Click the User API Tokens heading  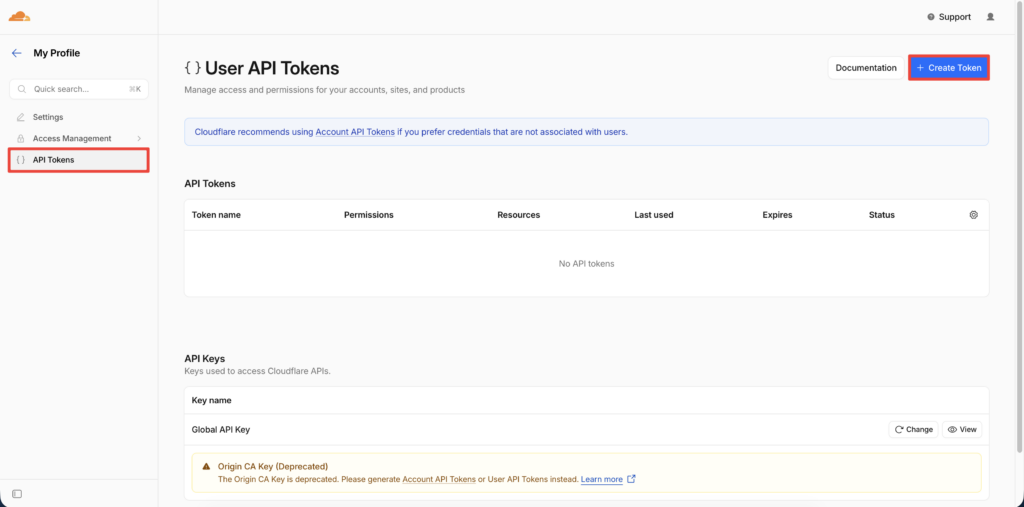272,68
